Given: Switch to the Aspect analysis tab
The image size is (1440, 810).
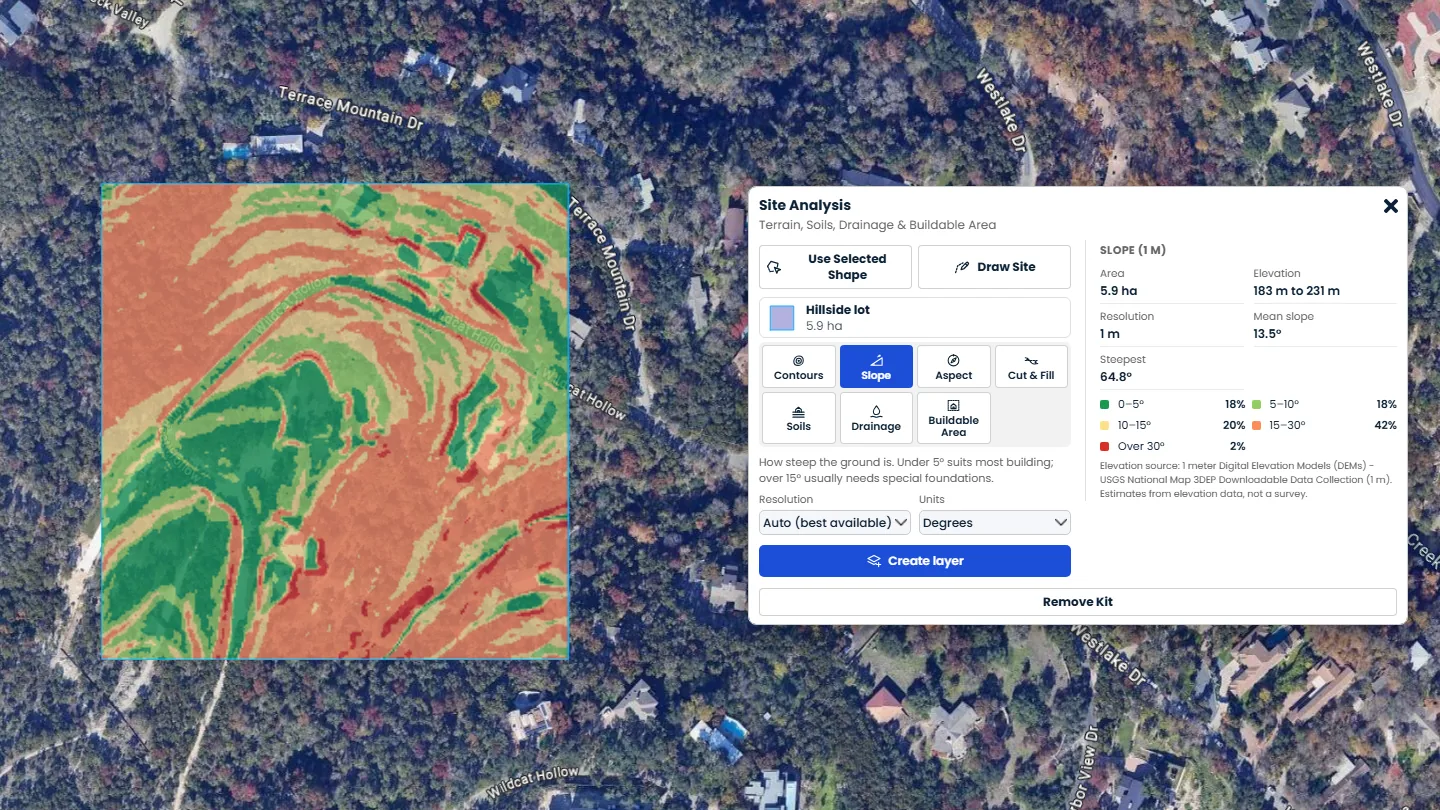Looking at the screenshot, I should point(954,366).
